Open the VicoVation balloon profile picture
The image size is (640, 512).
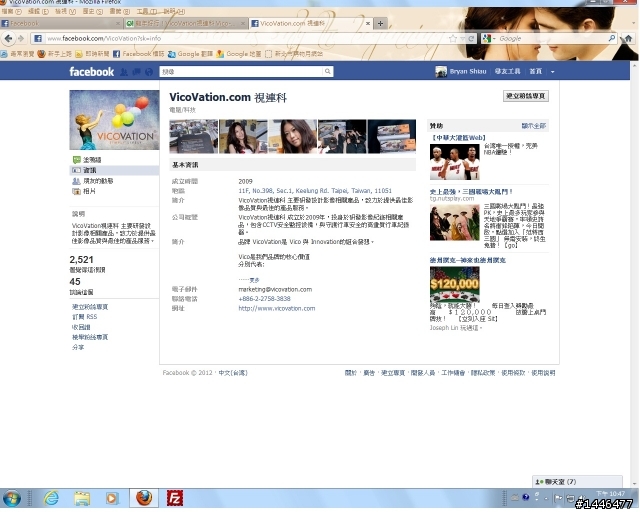114,120
